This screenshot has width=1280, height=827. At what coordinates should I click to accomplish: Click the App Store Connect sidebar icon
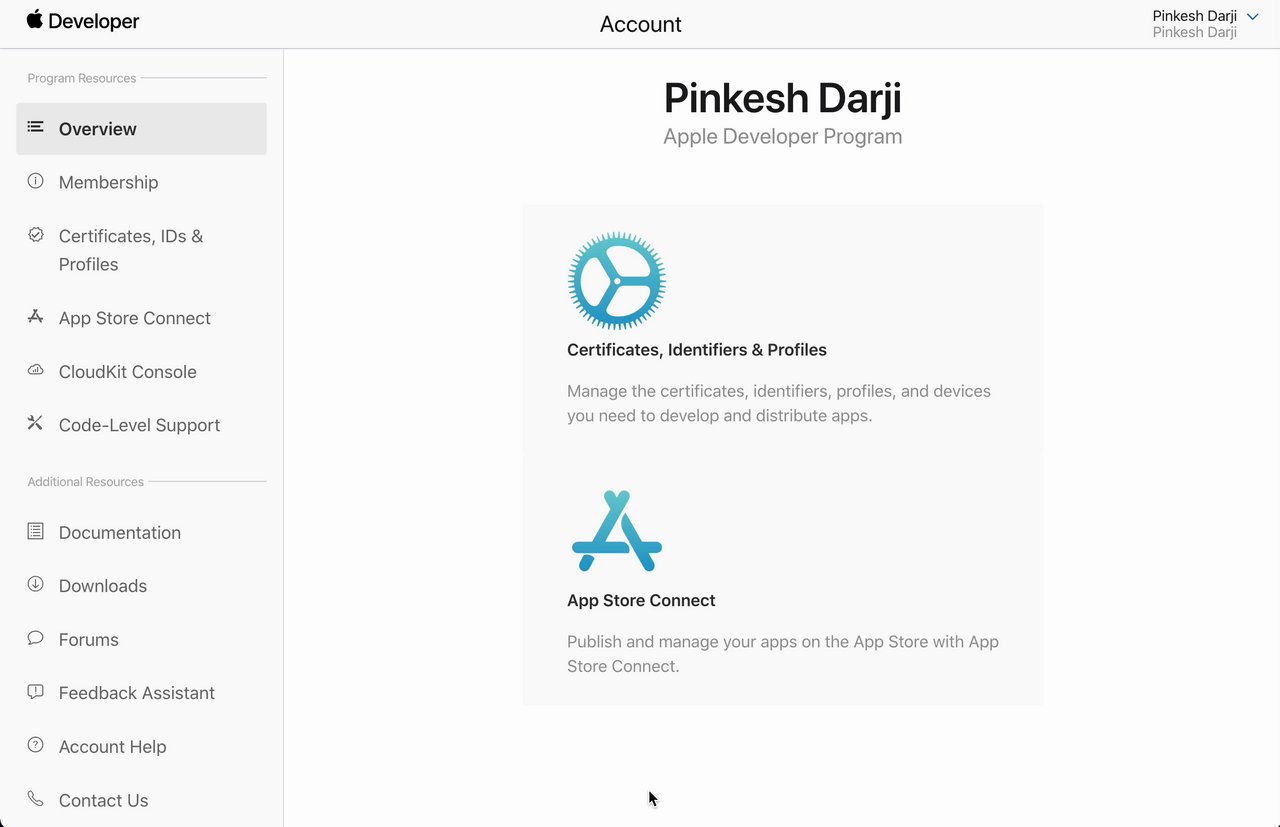tap(35, 316)
